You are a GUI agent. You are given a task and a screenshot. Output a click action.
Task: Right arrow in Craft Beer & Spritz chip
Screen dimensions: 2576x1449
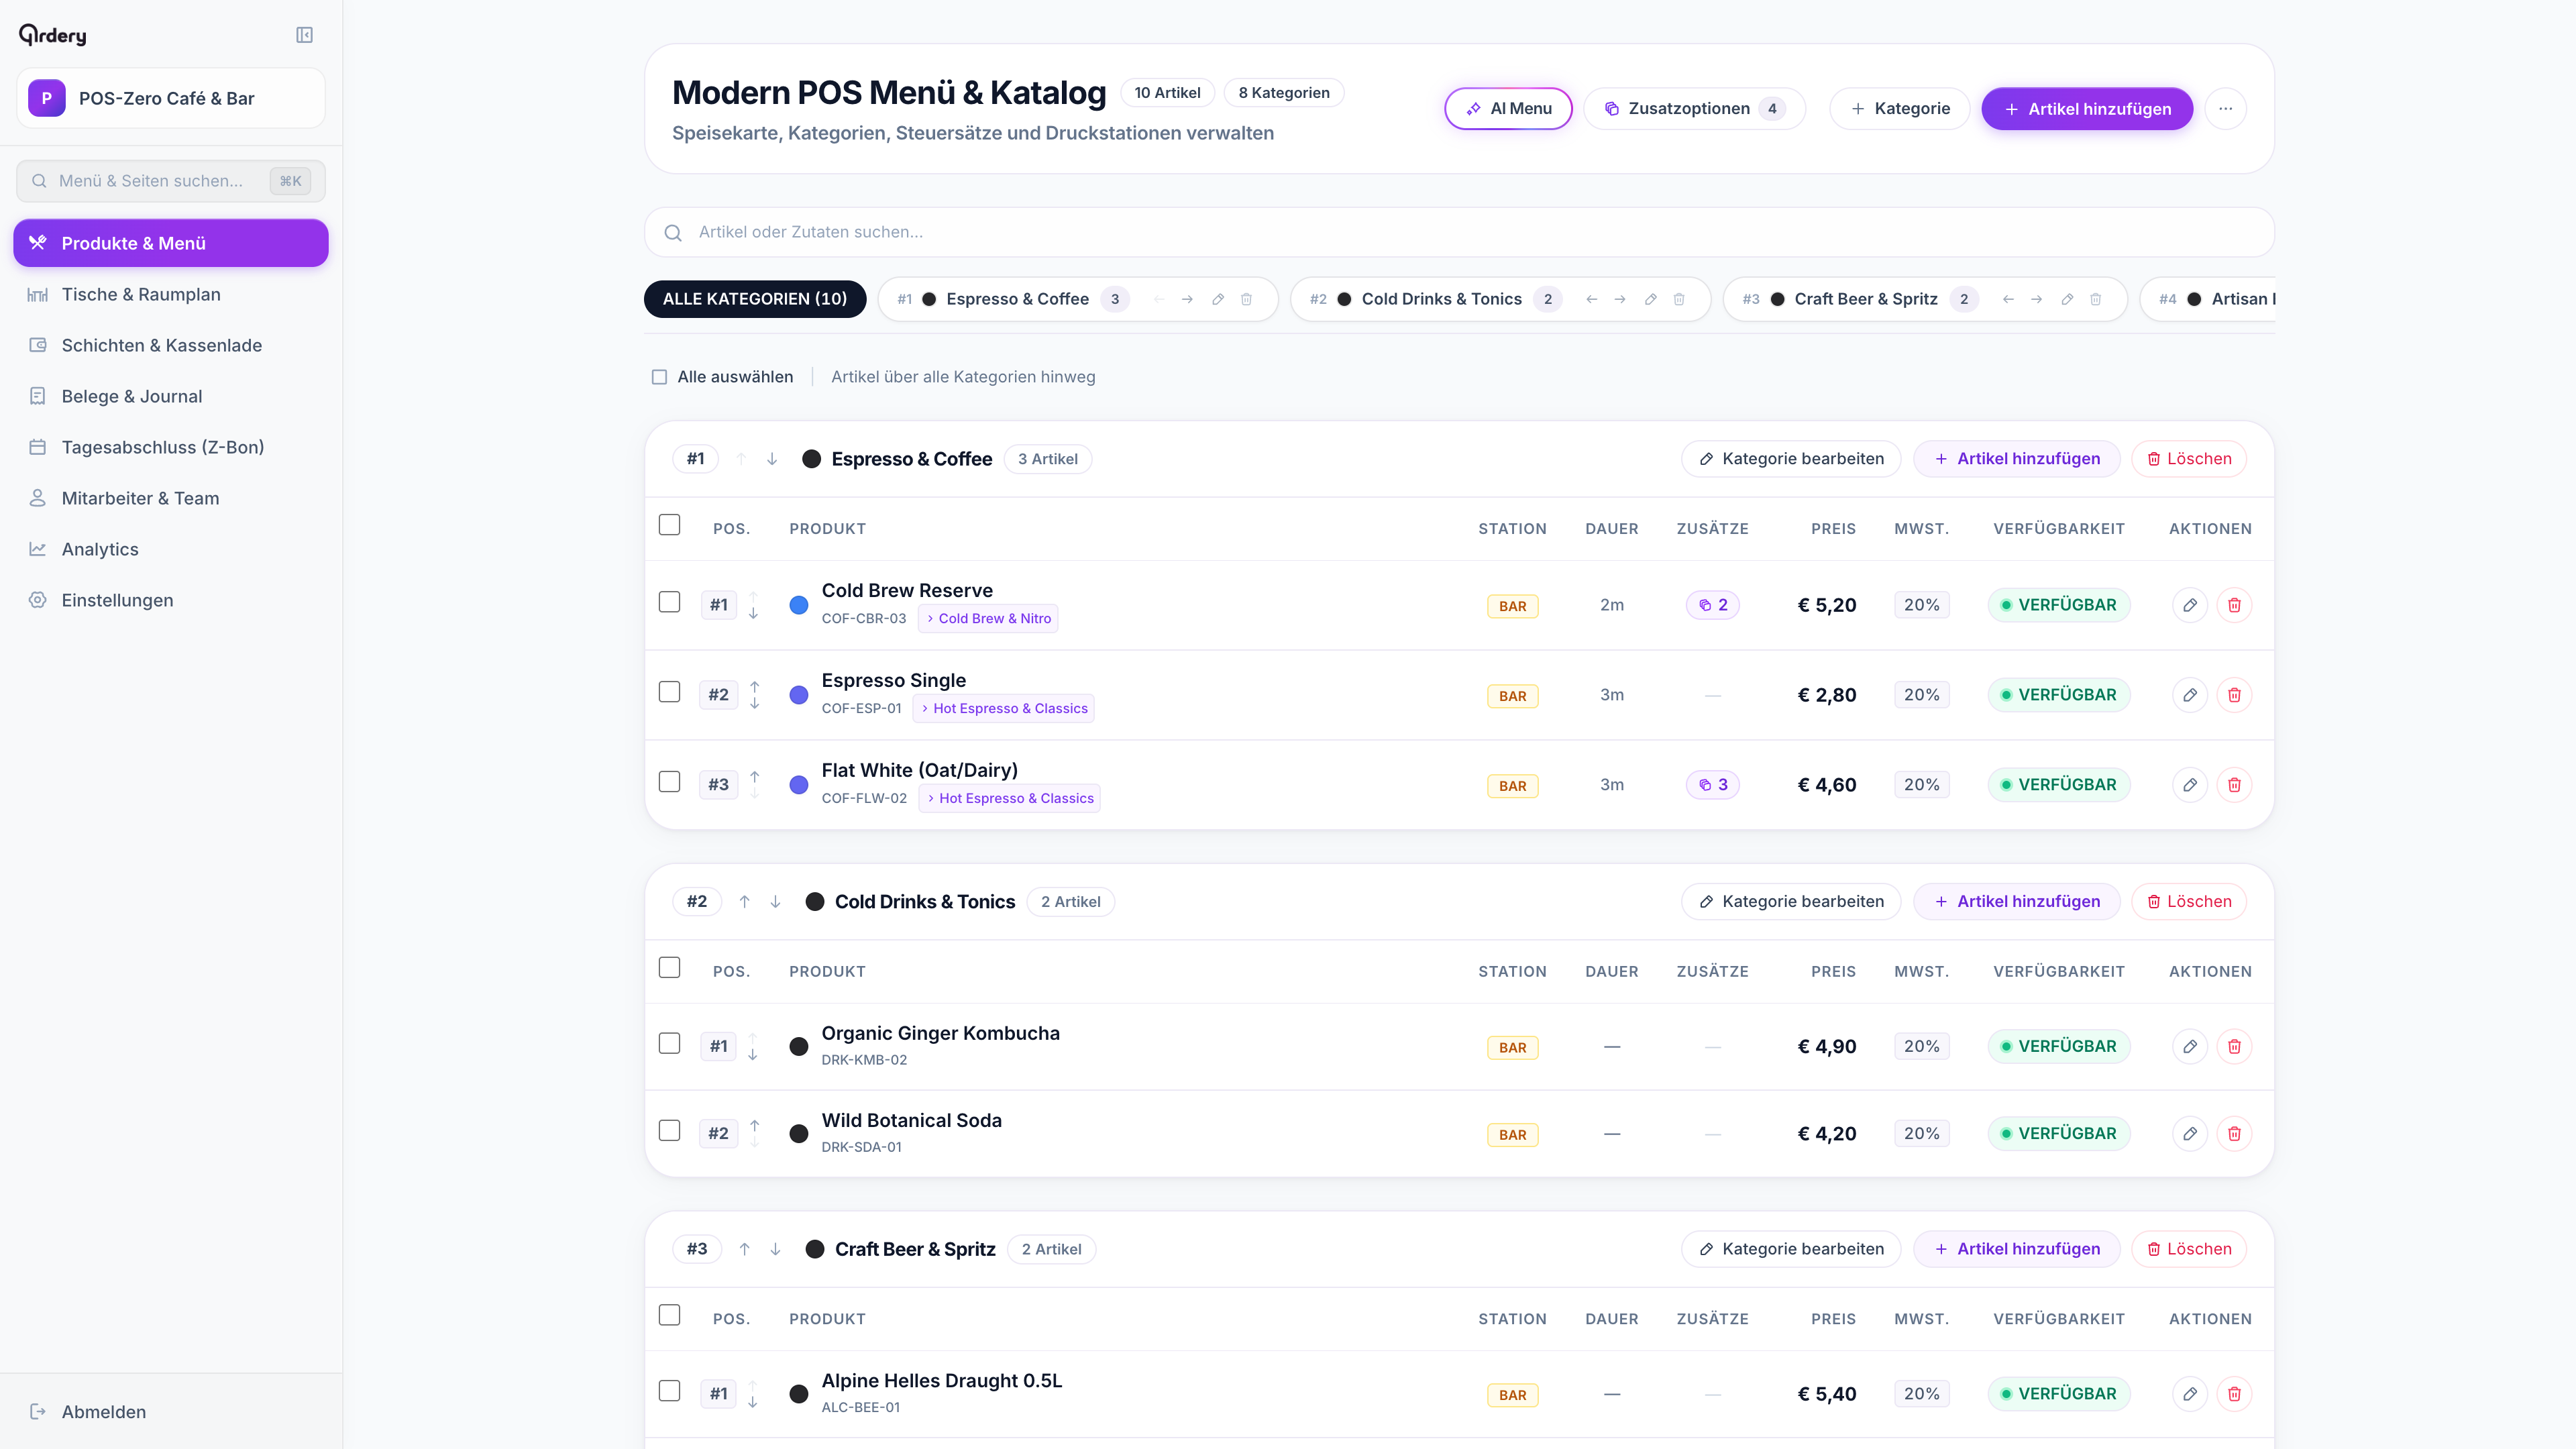coord(2036,299)
